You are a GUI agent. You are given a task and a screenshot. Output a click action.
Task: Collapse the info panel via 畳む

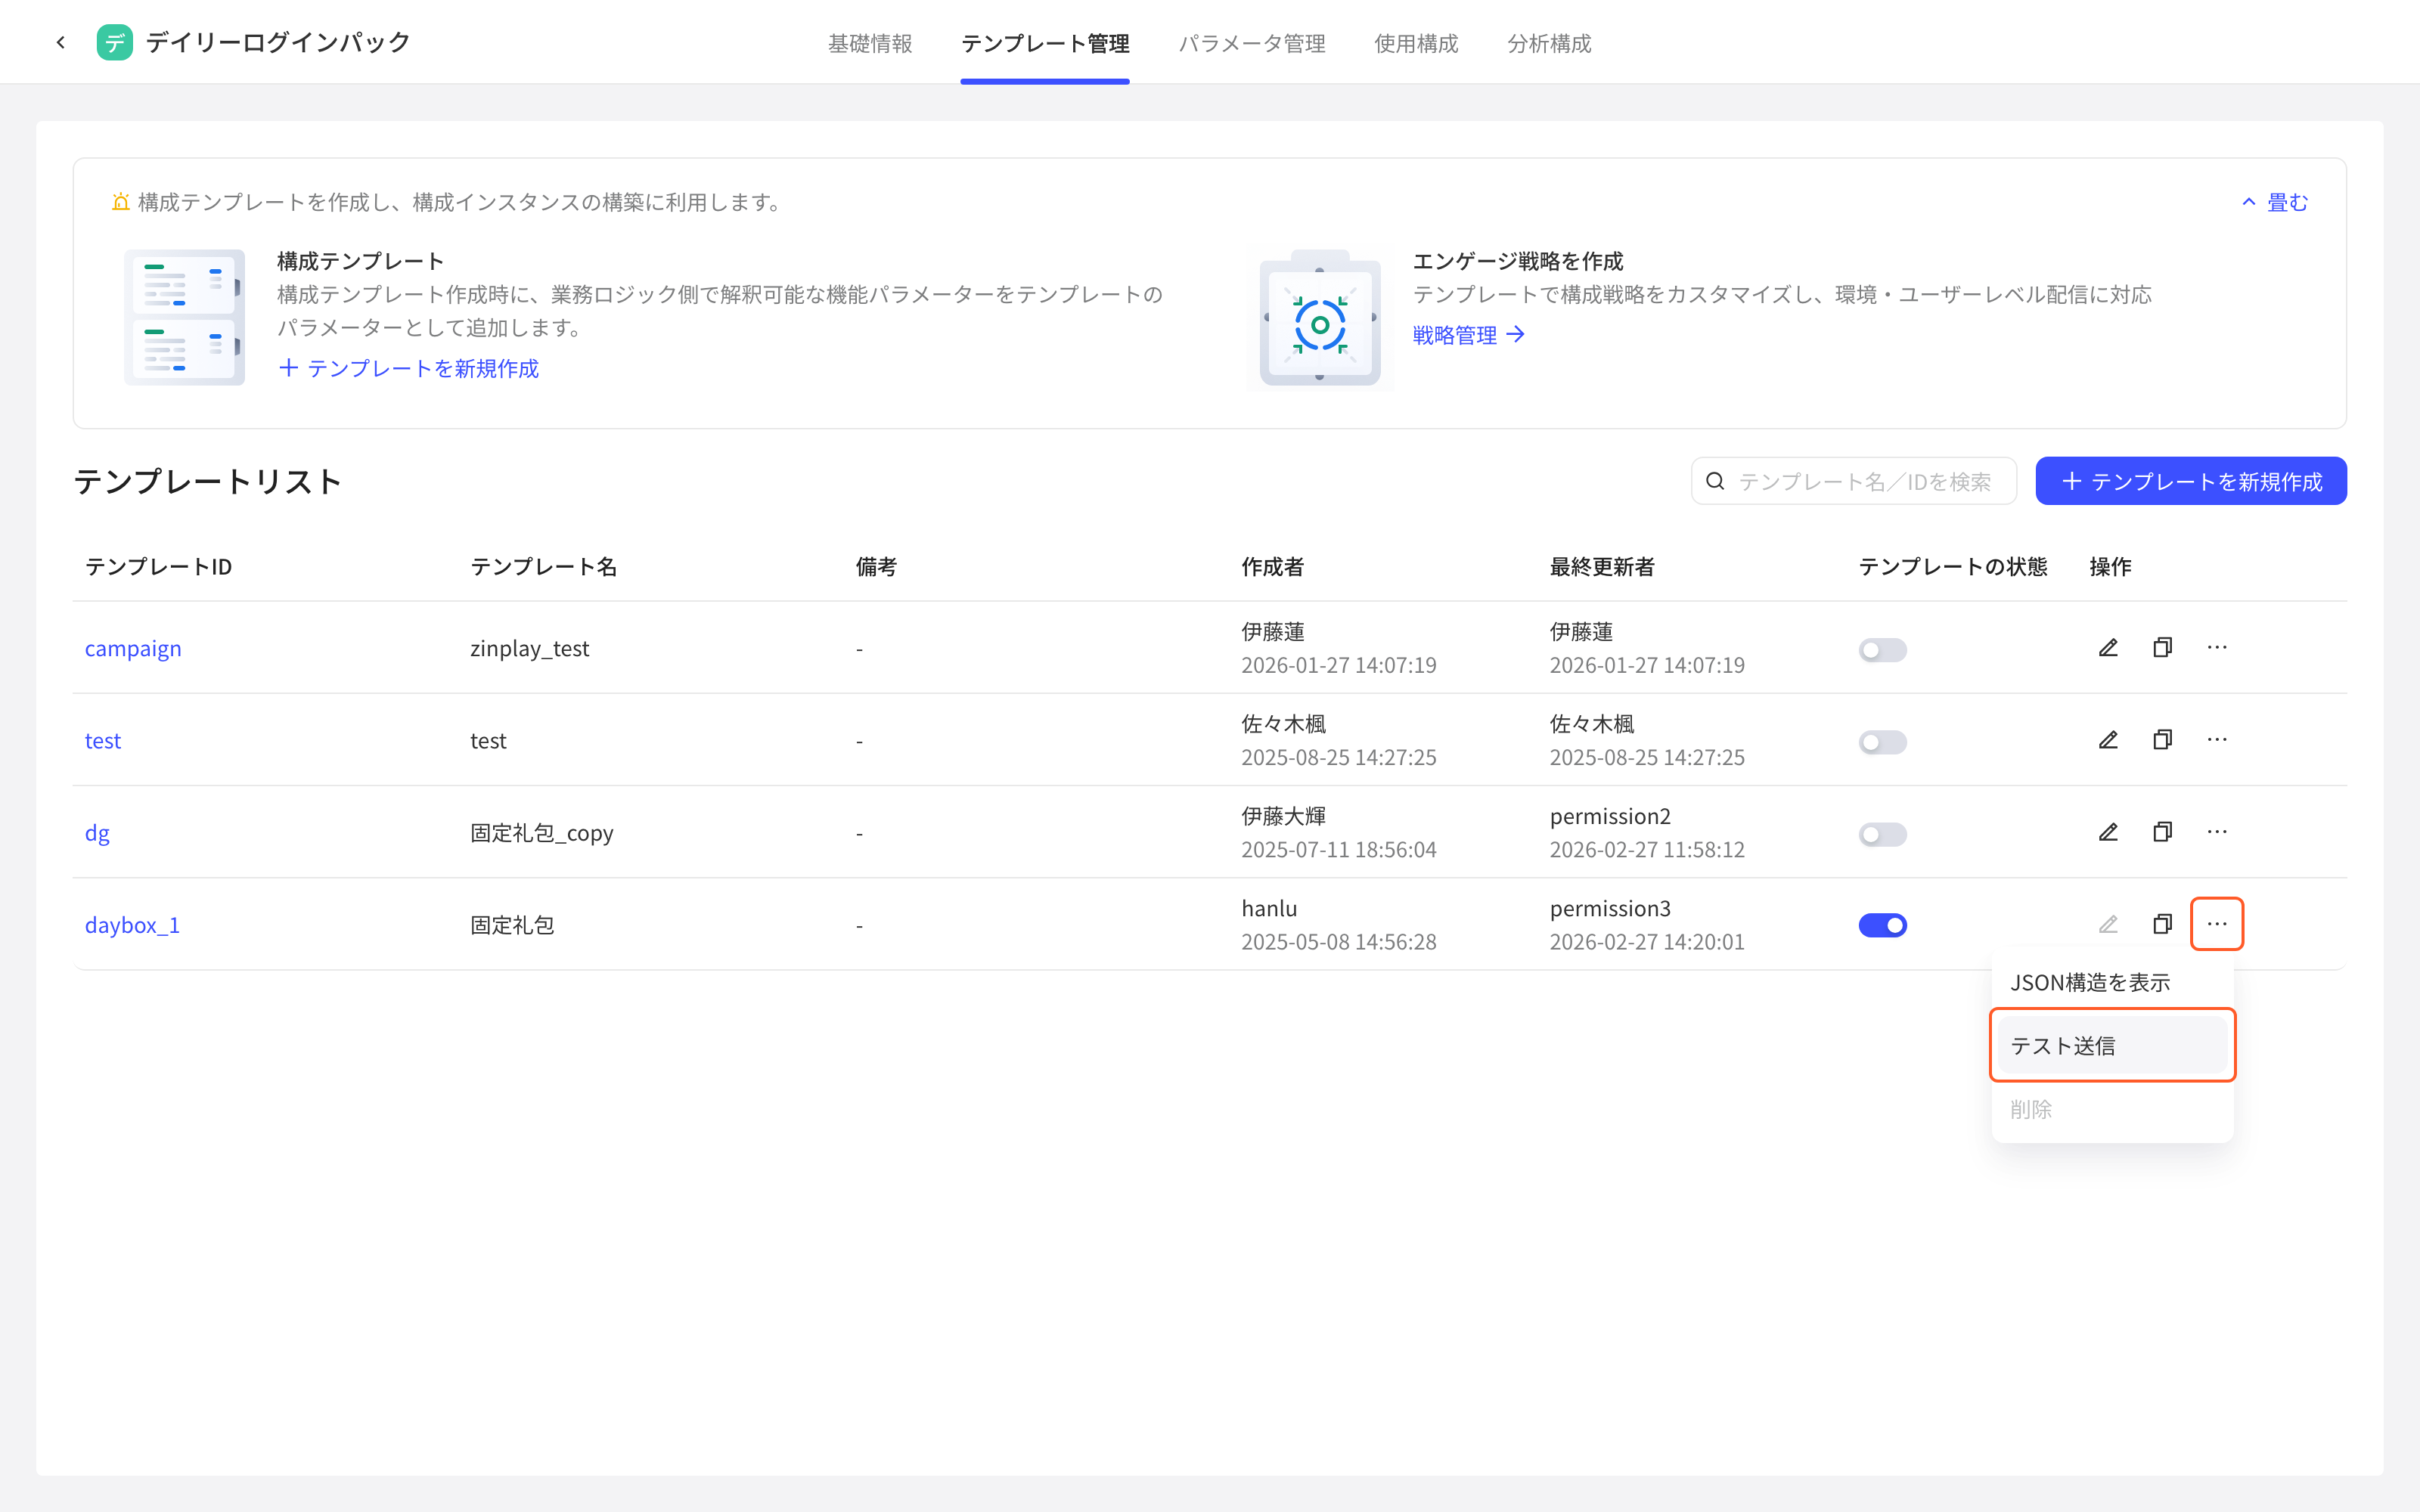tap(2275, 202)
